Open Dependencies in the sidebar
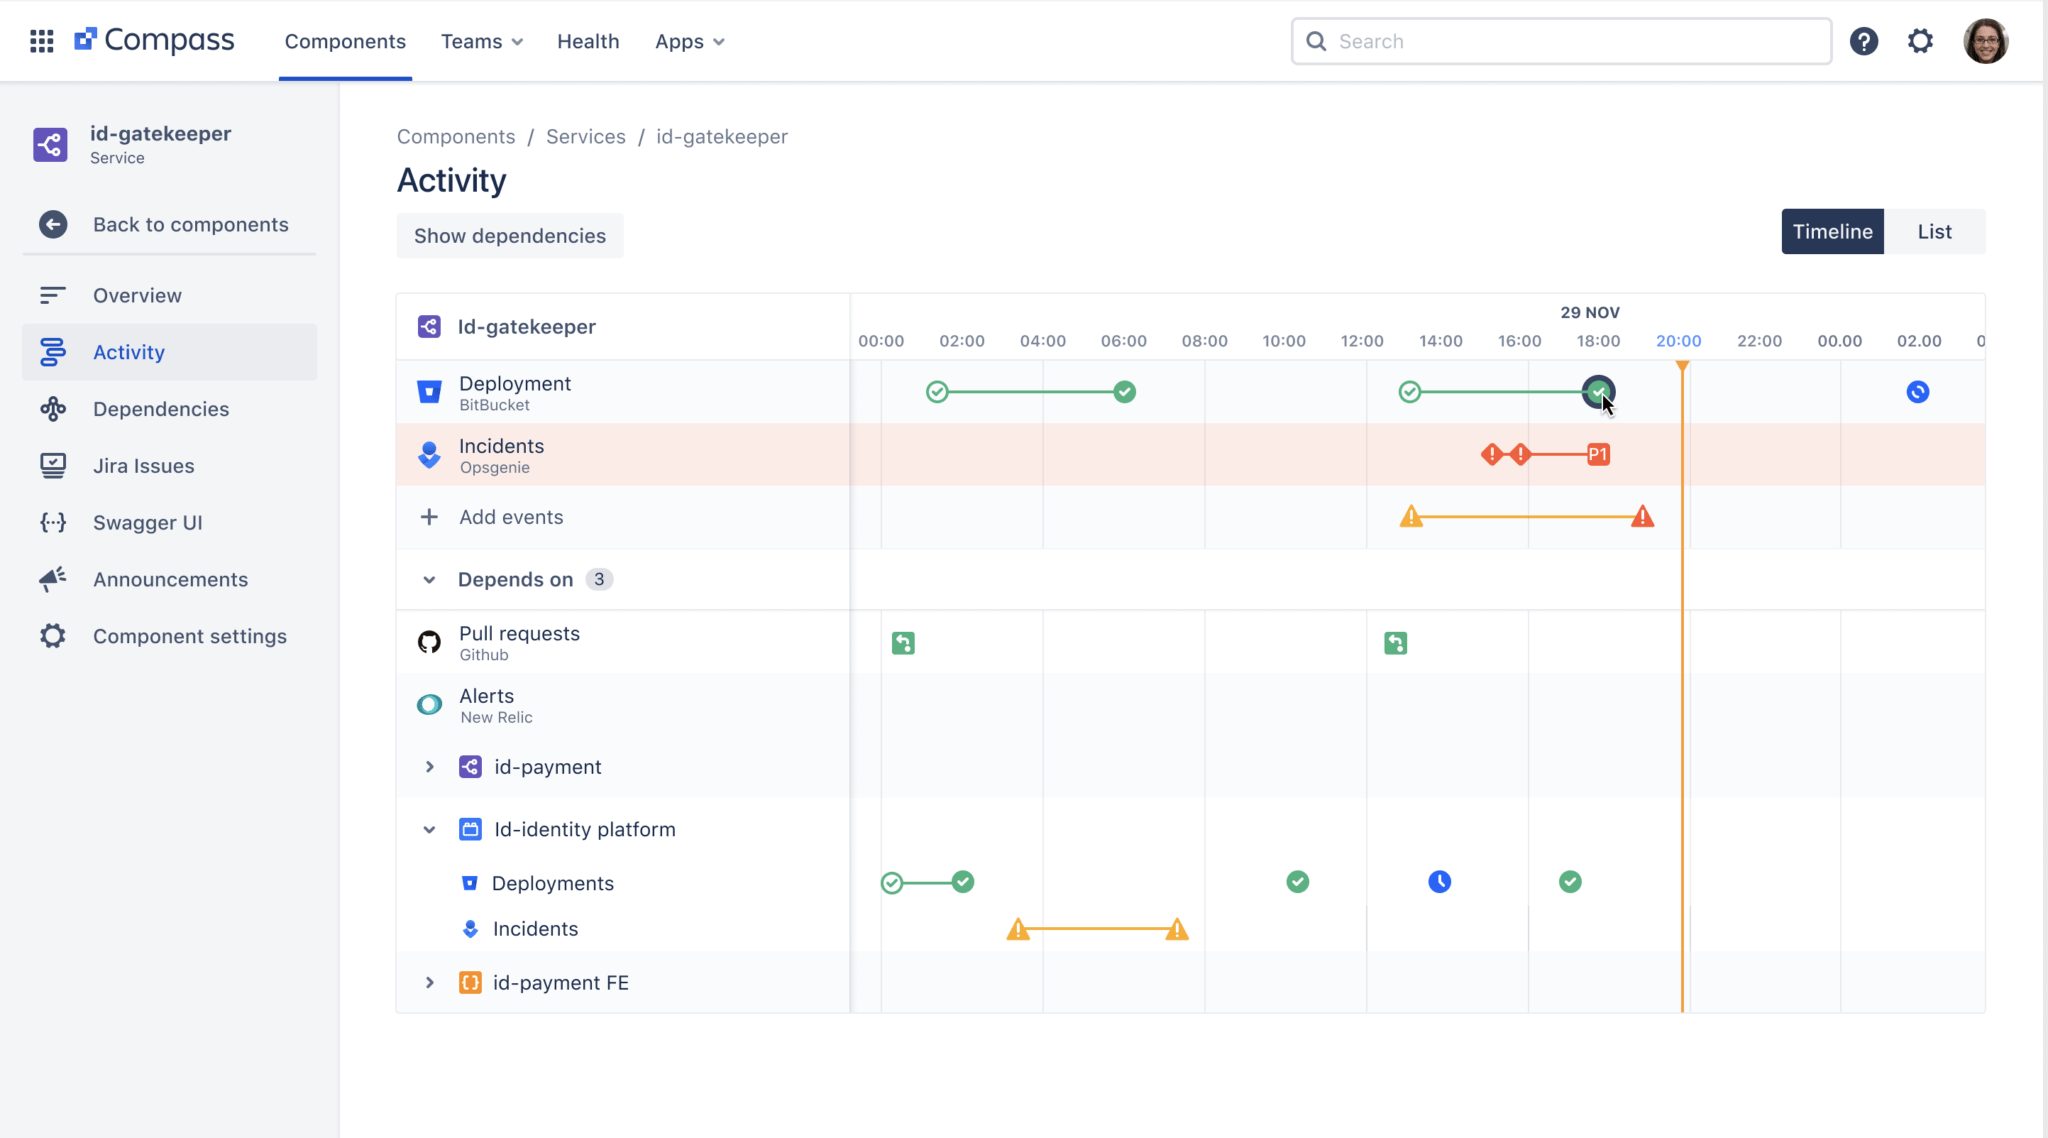Viewport: 2048px width, 1138px height. (160, 409)
